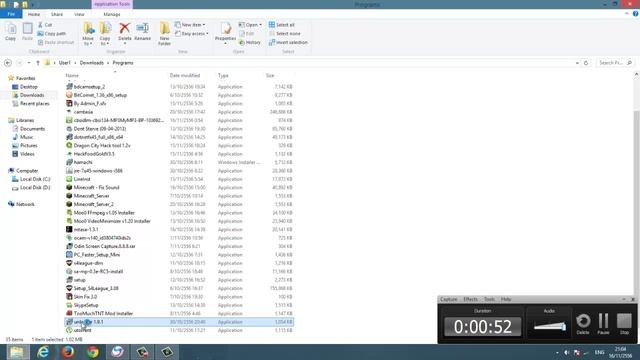Open Internet Explorer from the taskbar

click(x=42, y=352)
